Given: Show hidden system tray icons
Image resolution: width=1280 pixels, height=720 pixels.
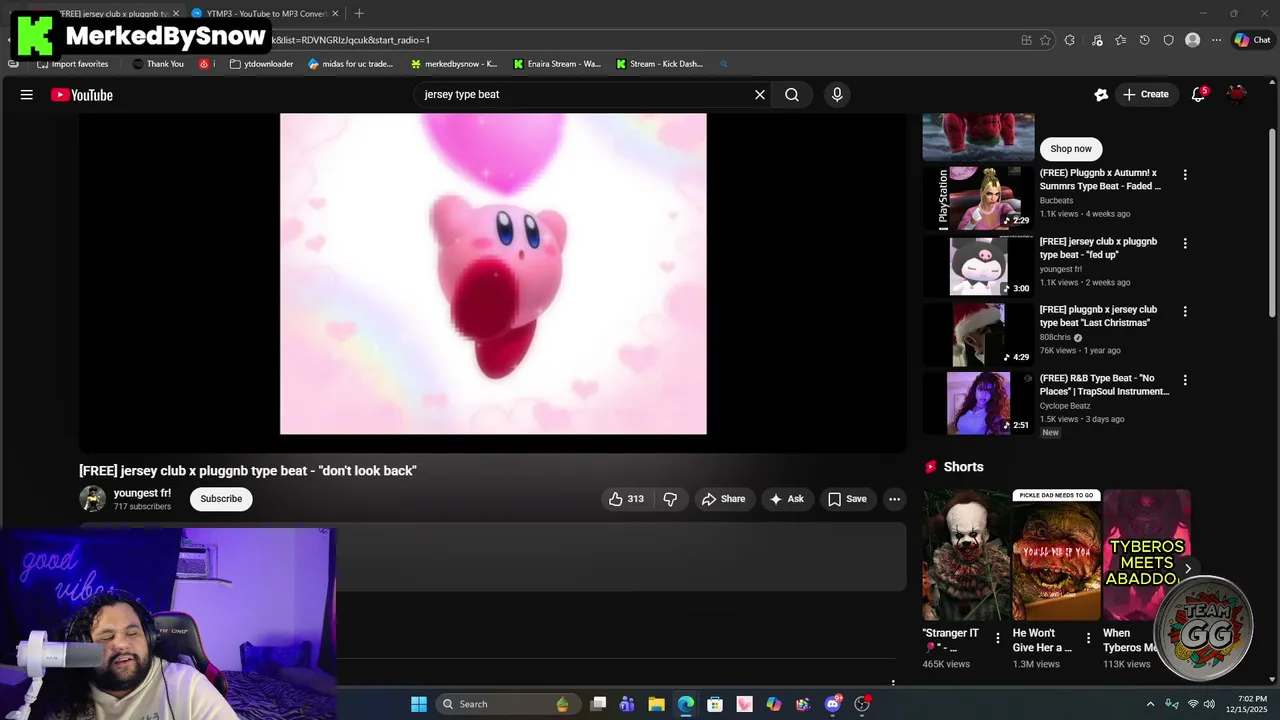Looking at the screenshot, I should coord(1150,704).
